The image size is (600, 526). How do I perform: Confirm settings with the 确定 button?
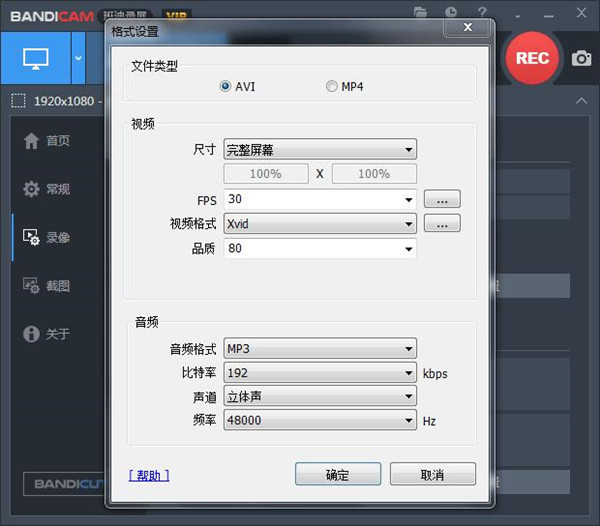click(338, 474)
